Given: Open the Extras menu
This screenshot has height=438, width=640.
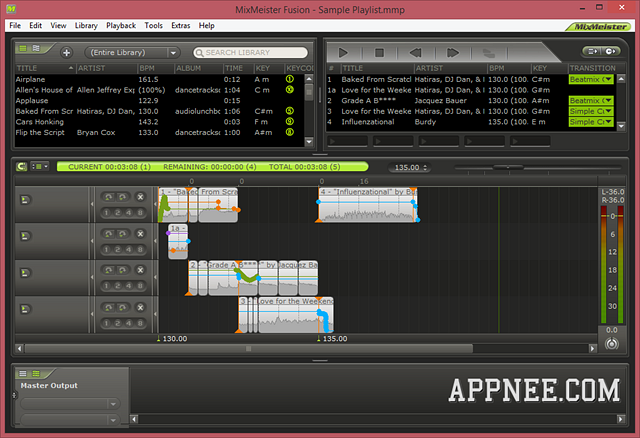Looking at the screenshot, I should coord(181,25).
